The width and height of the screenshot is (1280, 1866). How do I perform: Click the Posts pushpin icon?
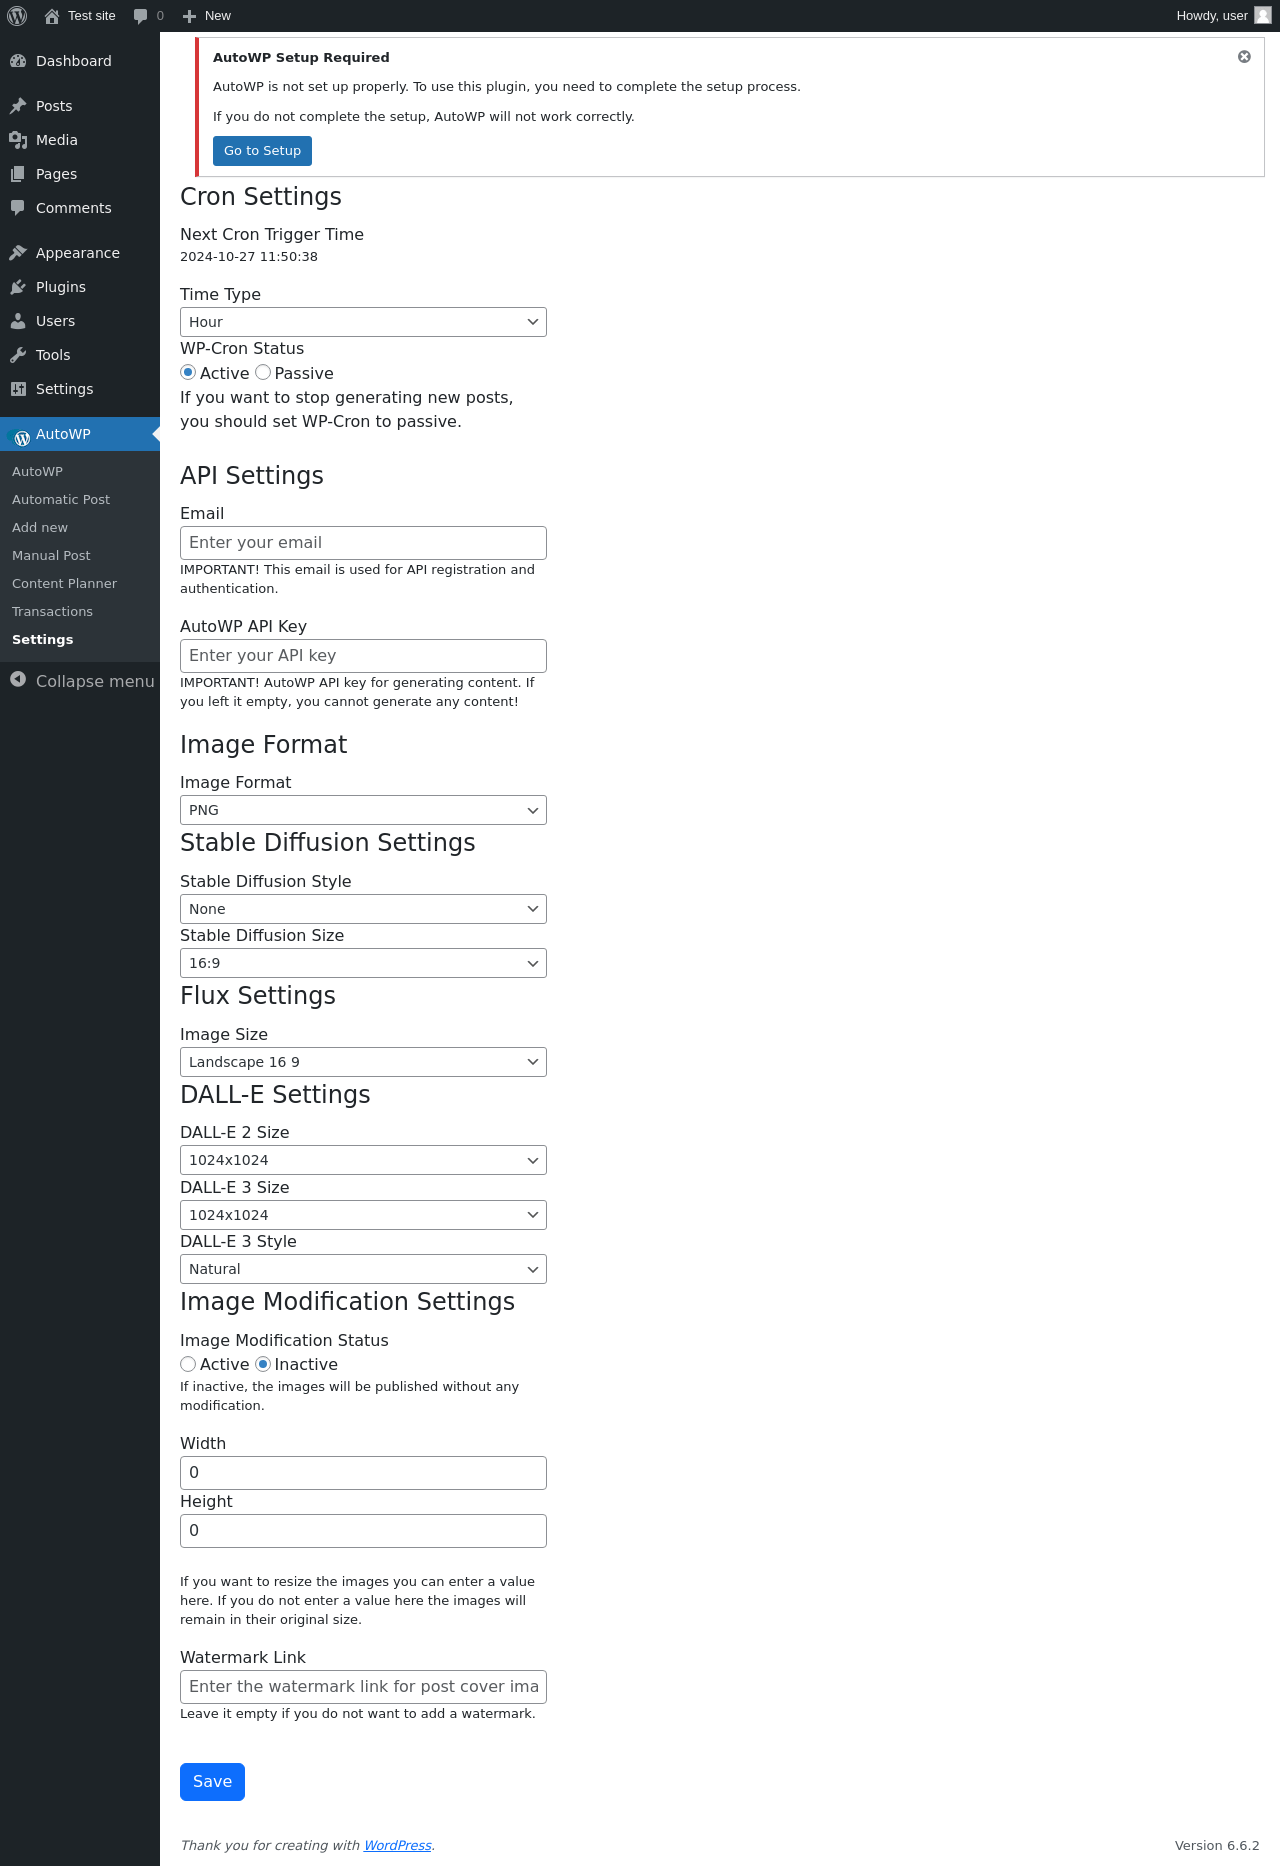click(x=18, y=106)
